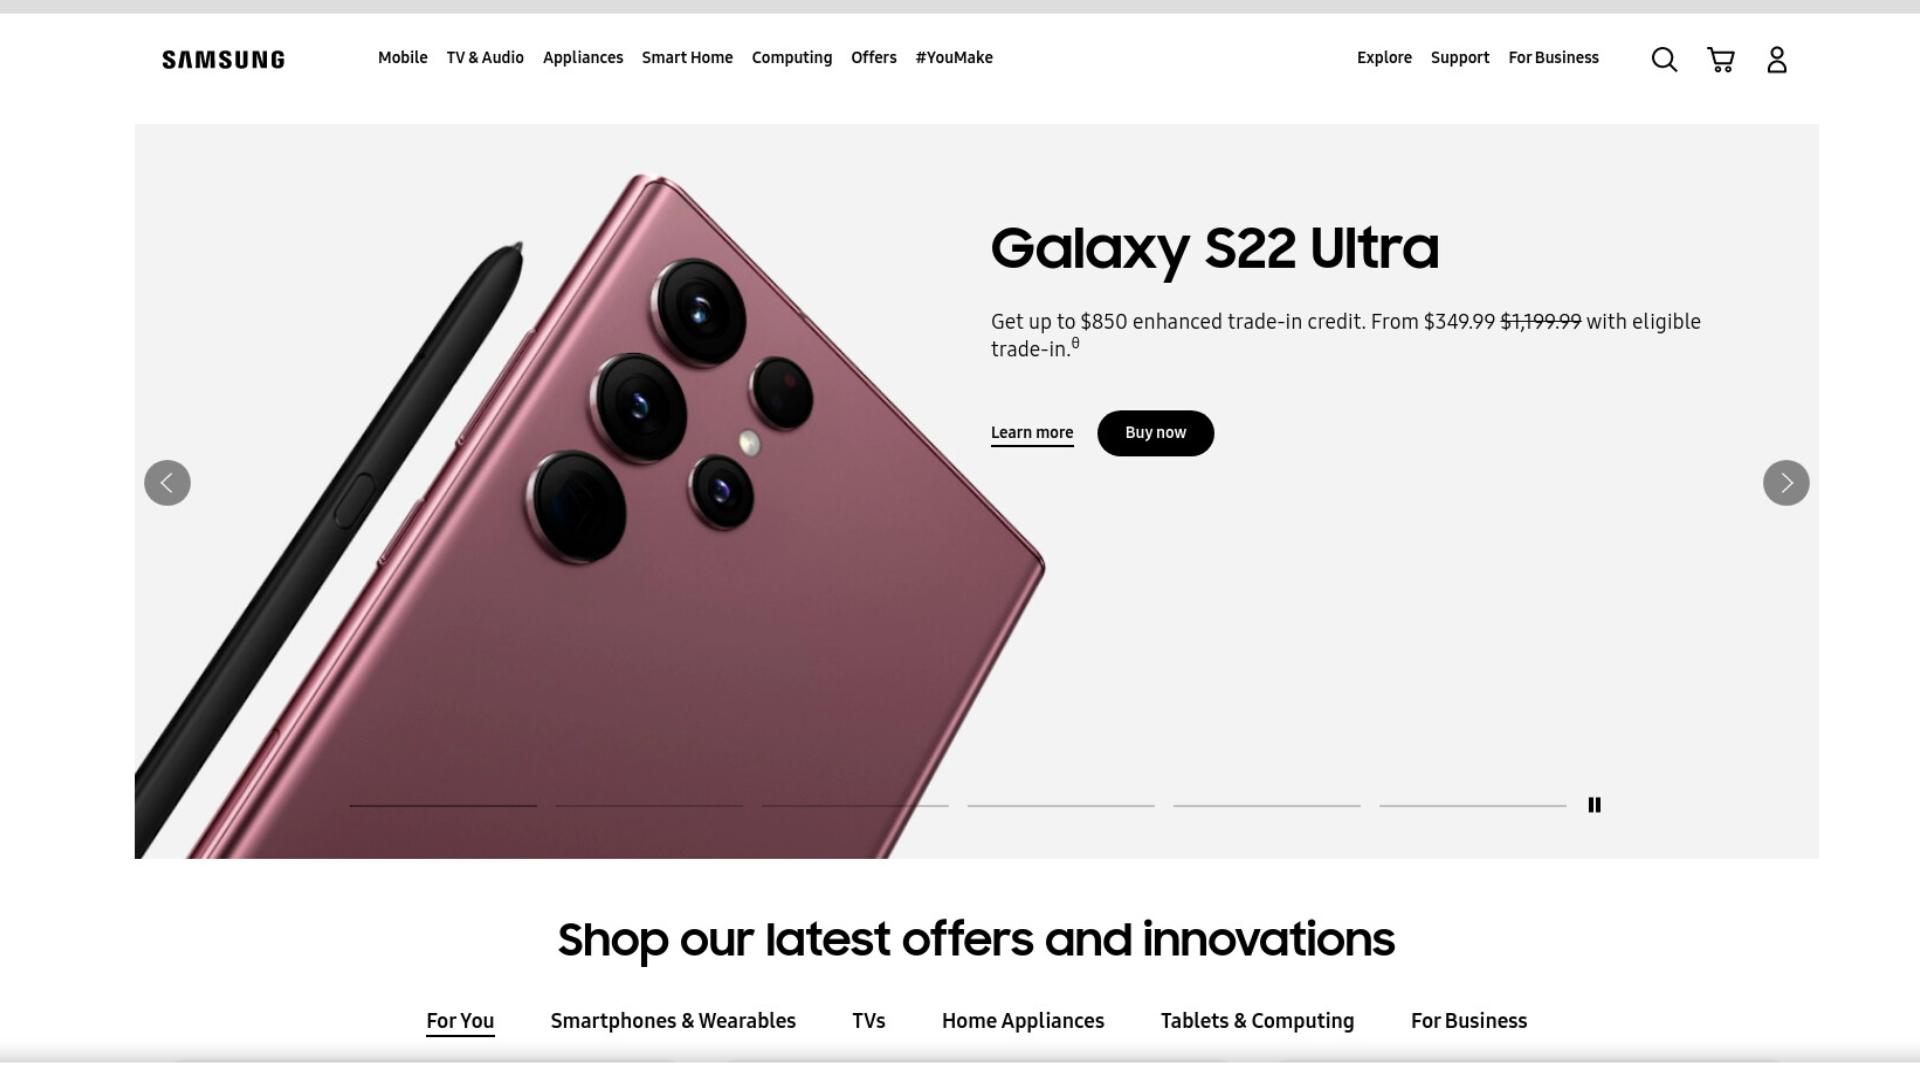1920x1080 pixels.
Task: Switch to the TVs tab
Action: pyautogui.click(x=869, y=1021)
